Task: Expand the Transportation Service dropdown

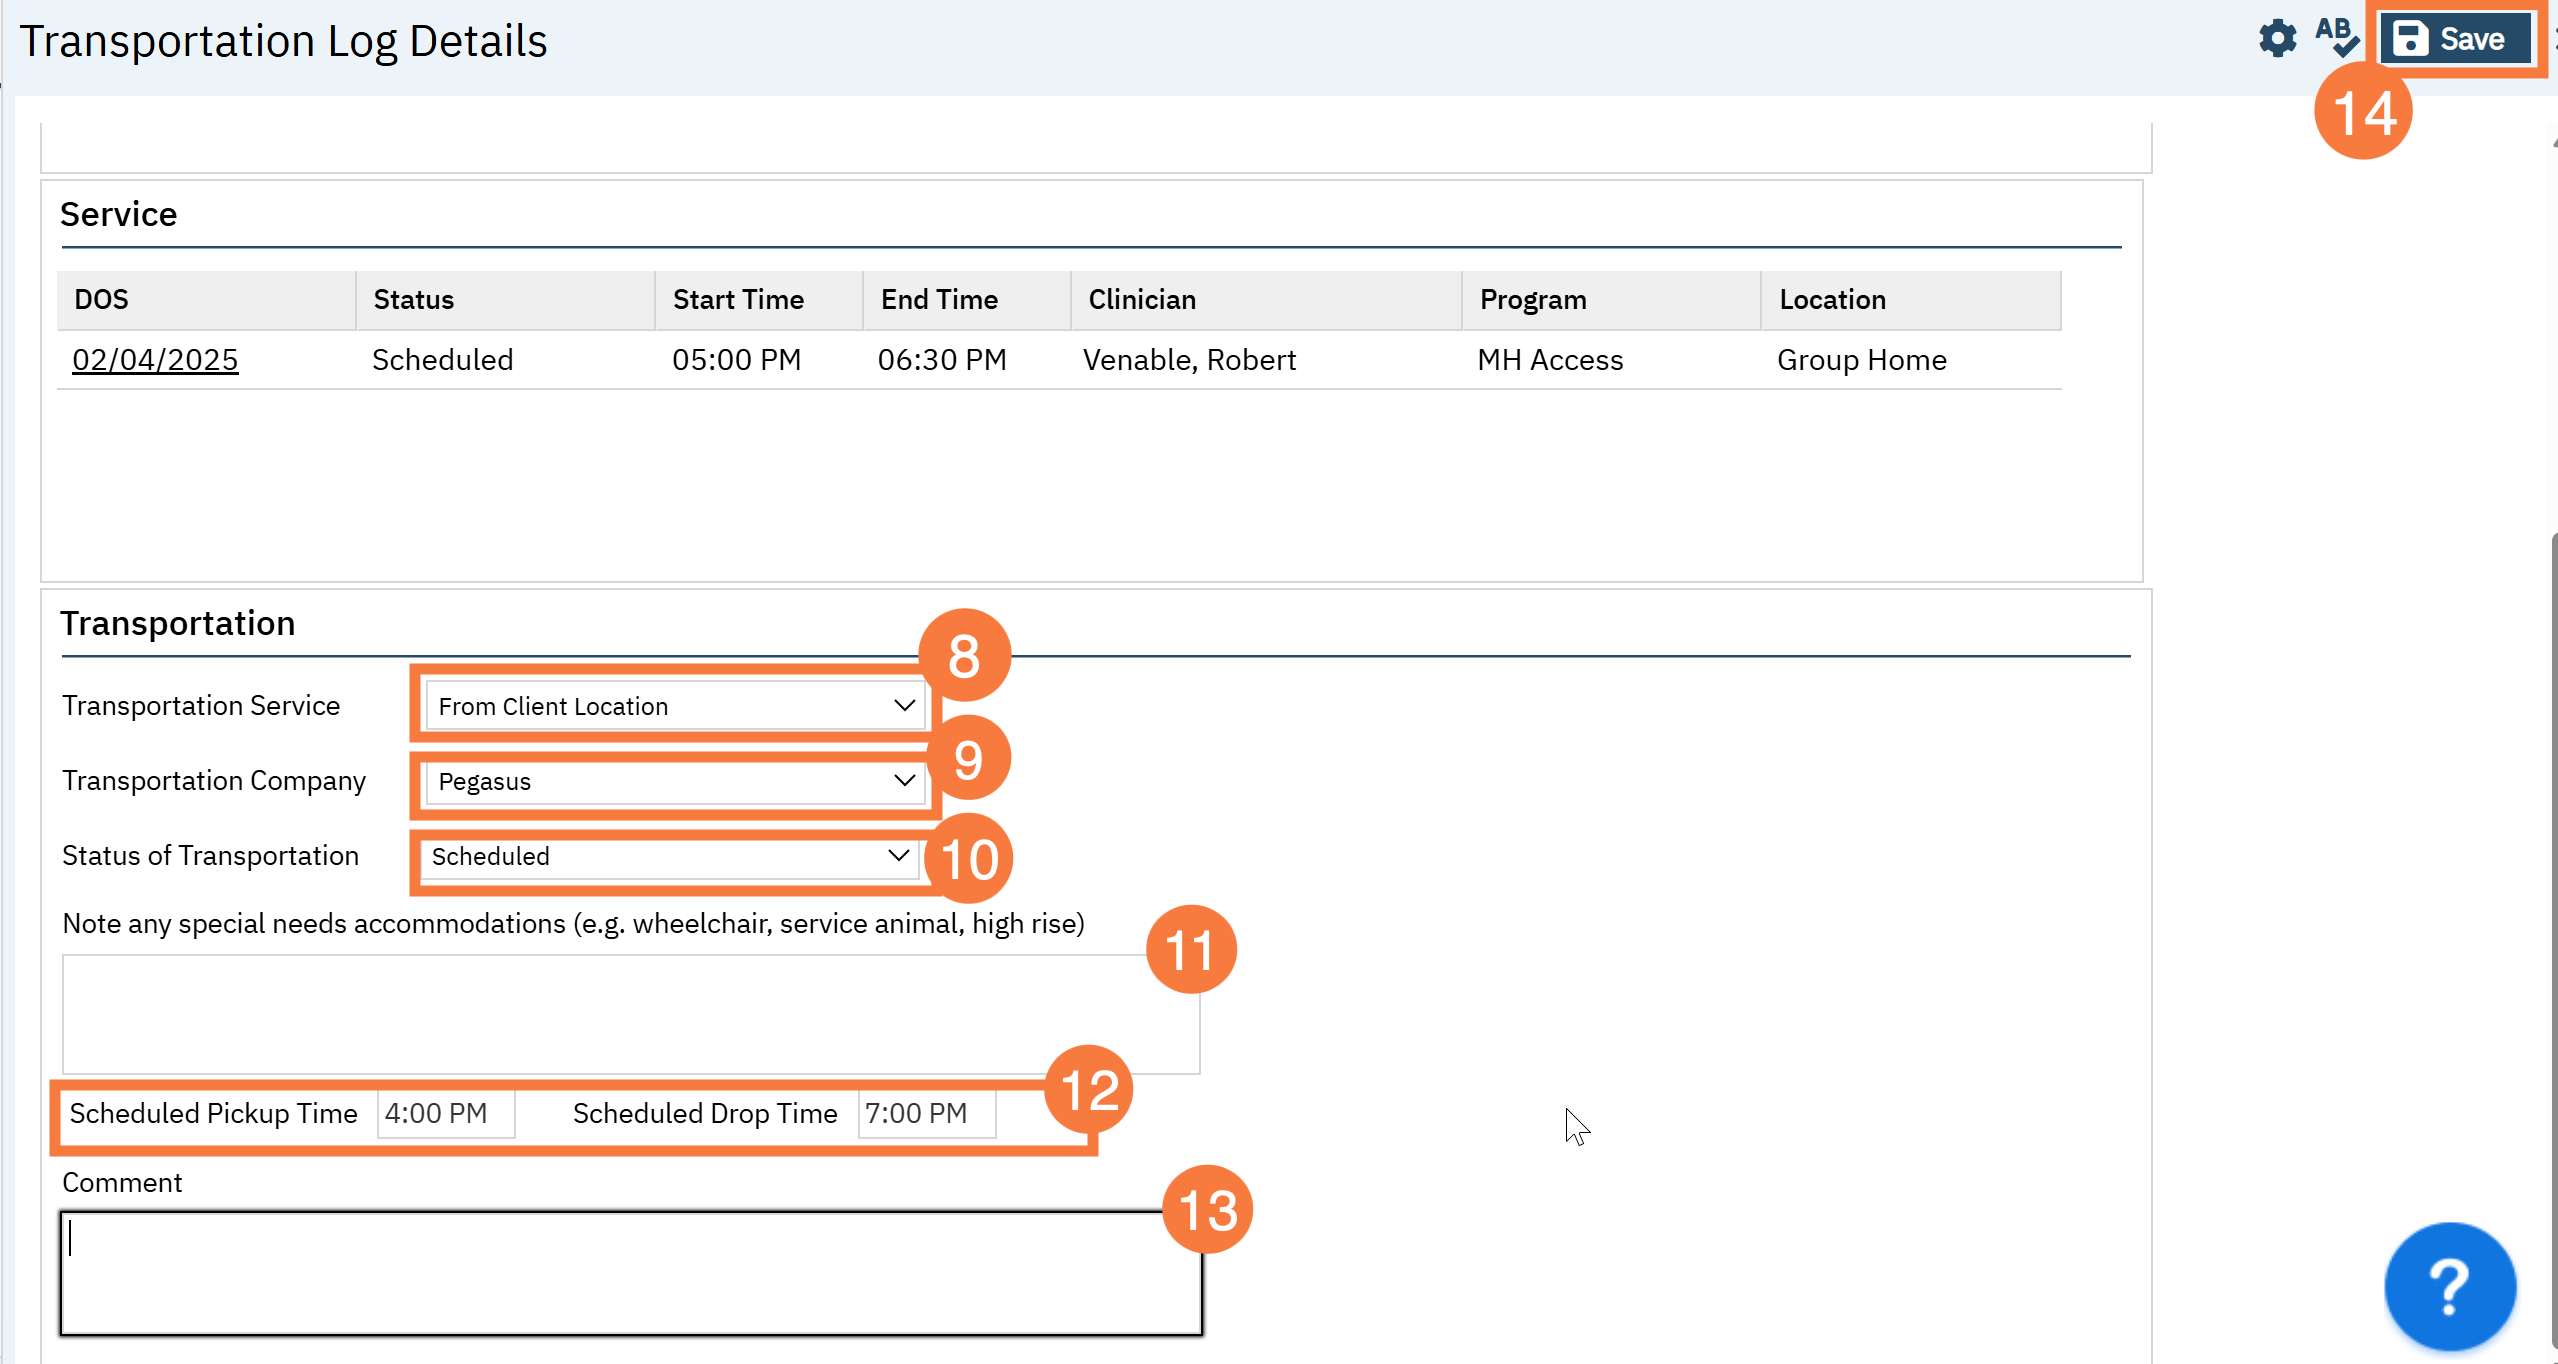Action: point(676,706)
